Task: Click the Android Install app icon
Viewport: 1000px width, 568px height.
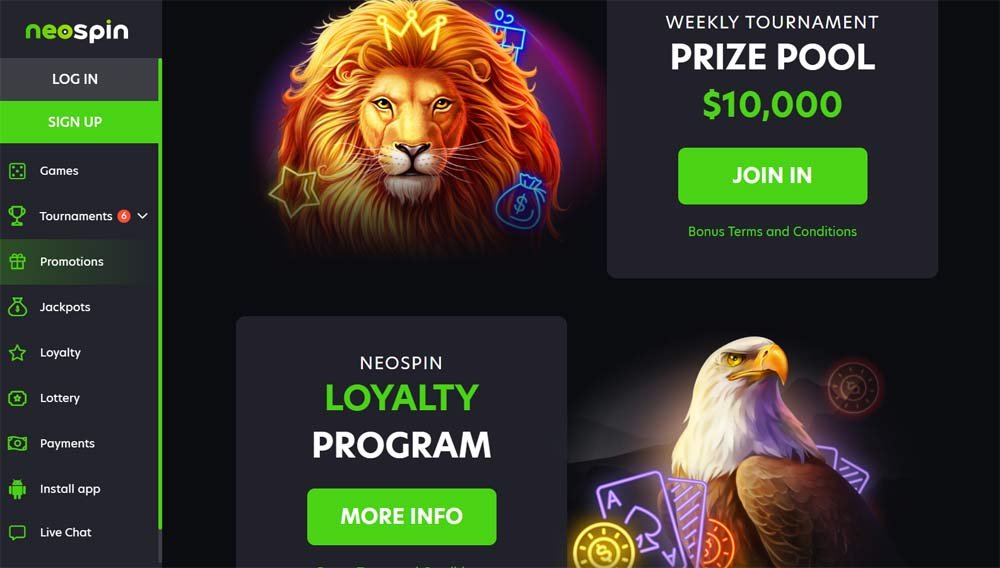Action: click(x=17, y=489)
